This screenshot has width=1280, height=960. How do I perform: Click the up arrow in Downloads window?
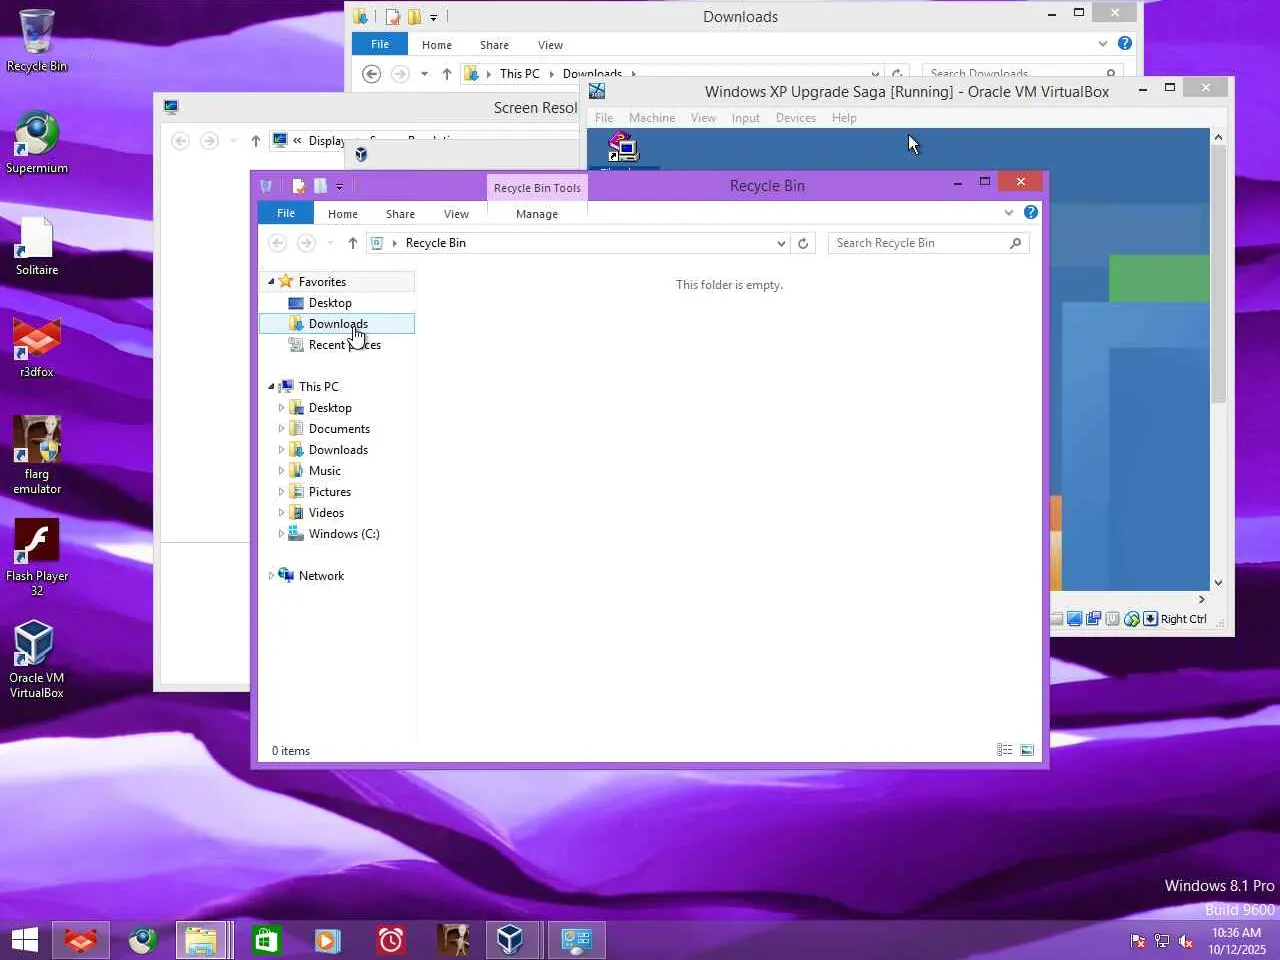coord(446,74)
